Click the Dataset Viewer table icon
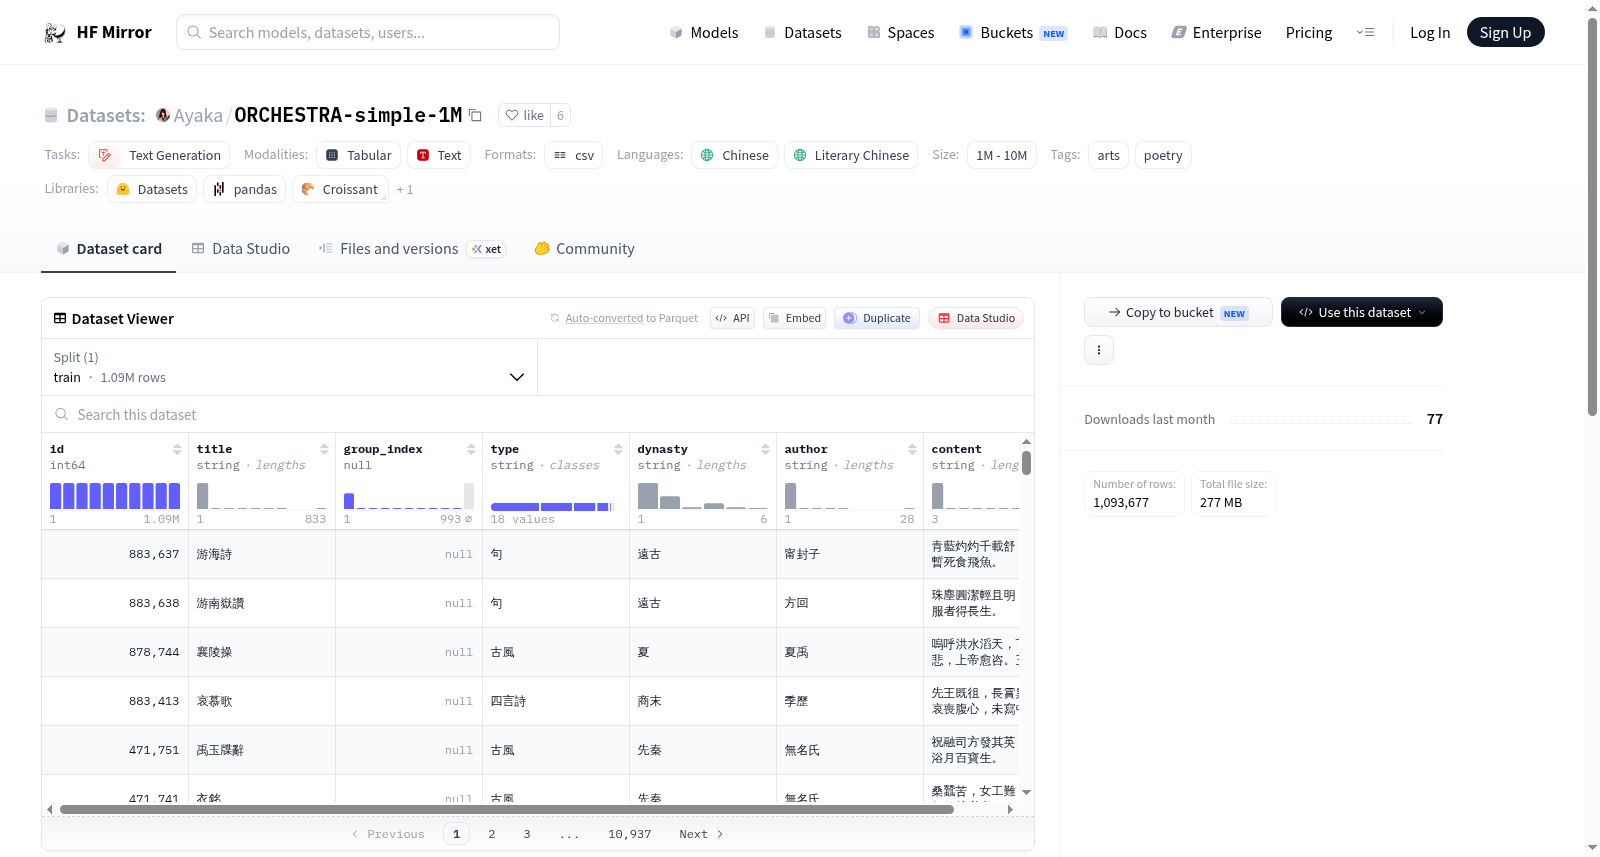 click(x=60, y=319)
